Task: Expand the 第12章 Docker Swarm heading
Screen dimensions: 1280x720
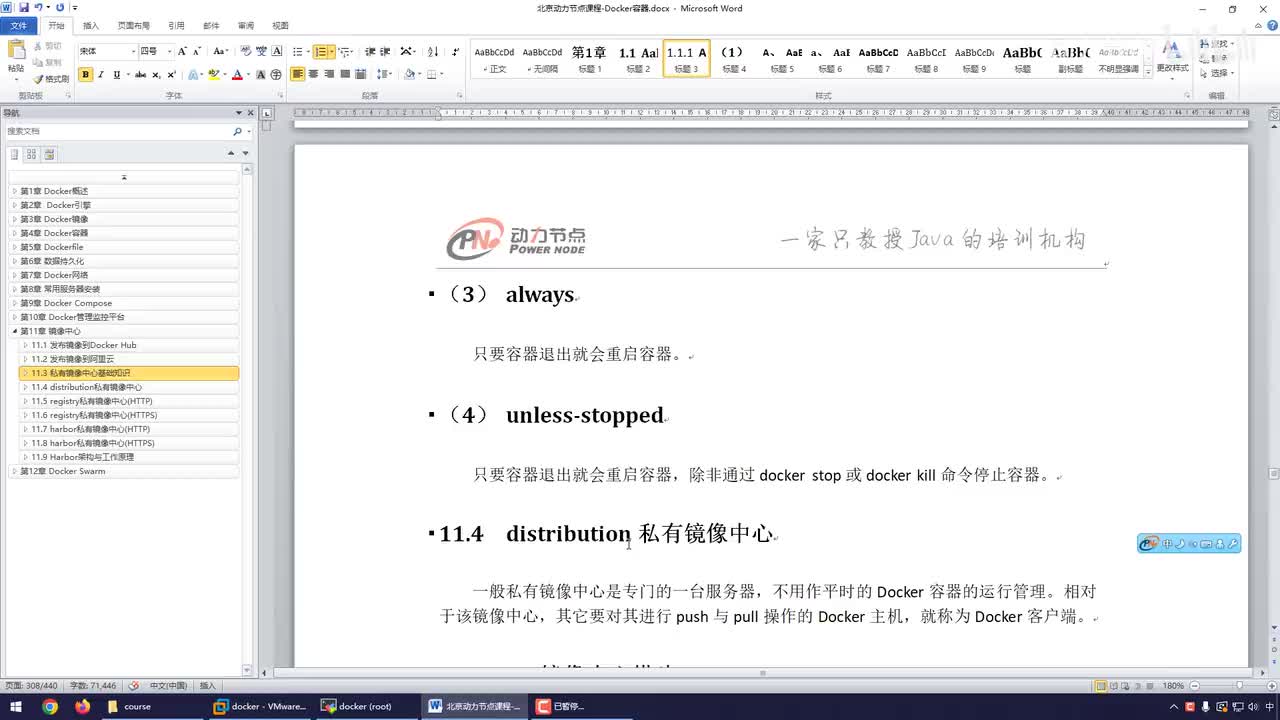Action: pos(15,471)
